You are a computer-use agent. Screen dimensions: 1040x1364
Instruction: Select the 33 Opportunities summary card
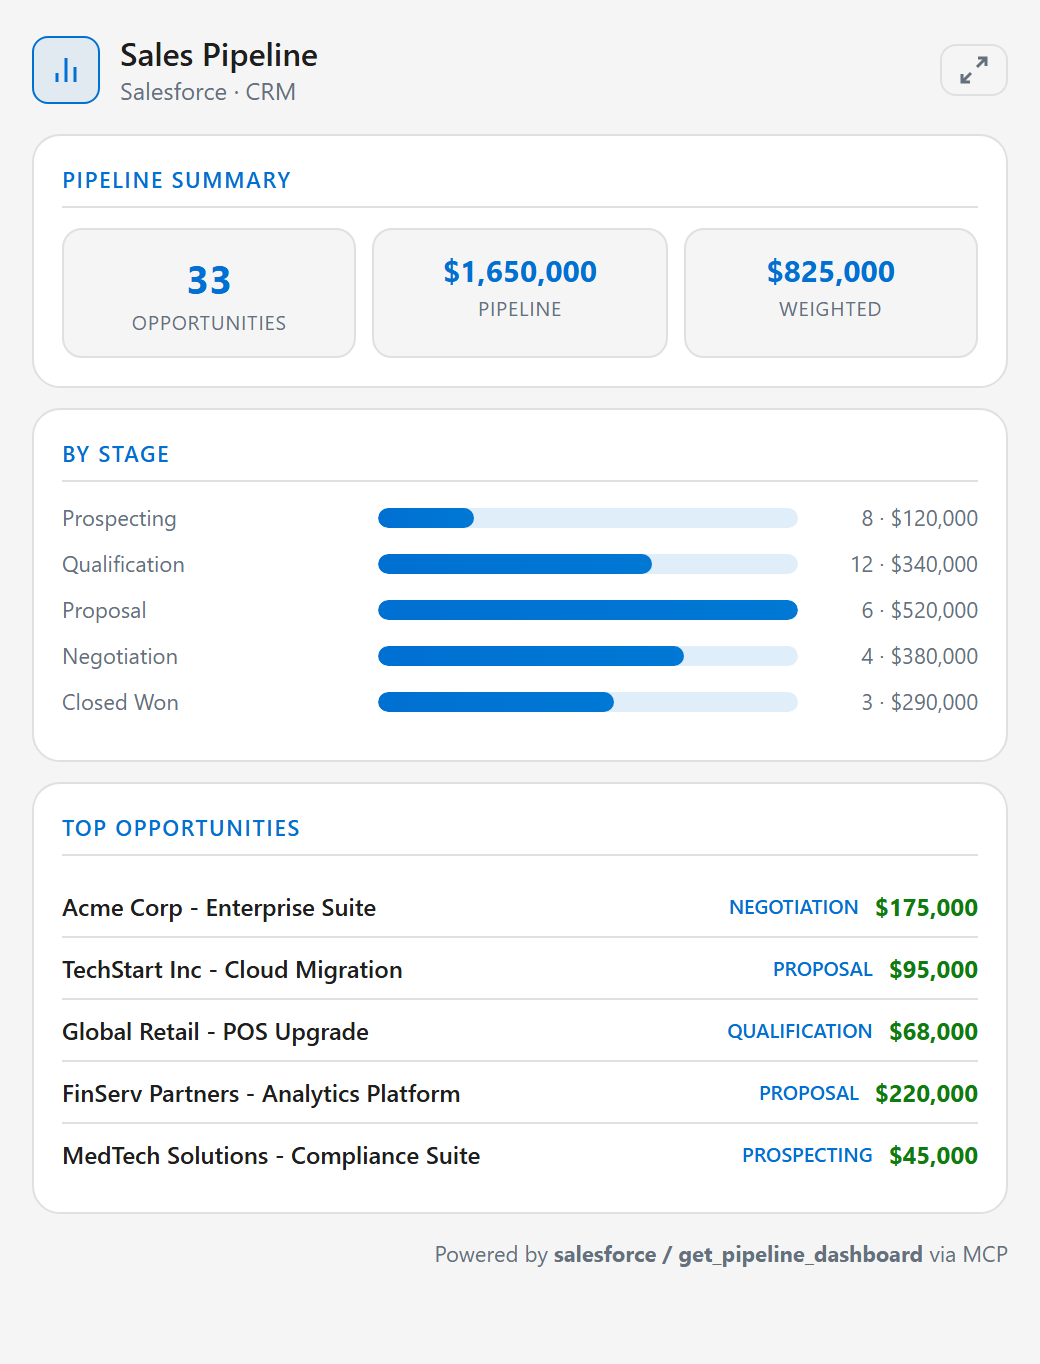tap(209, 293)
